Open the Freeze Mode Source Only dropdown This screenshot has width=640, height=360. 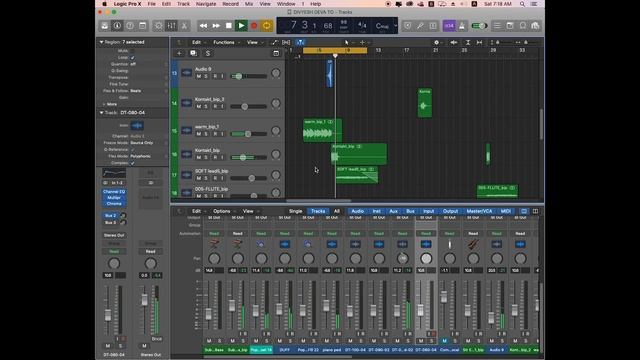coord(148,143)
